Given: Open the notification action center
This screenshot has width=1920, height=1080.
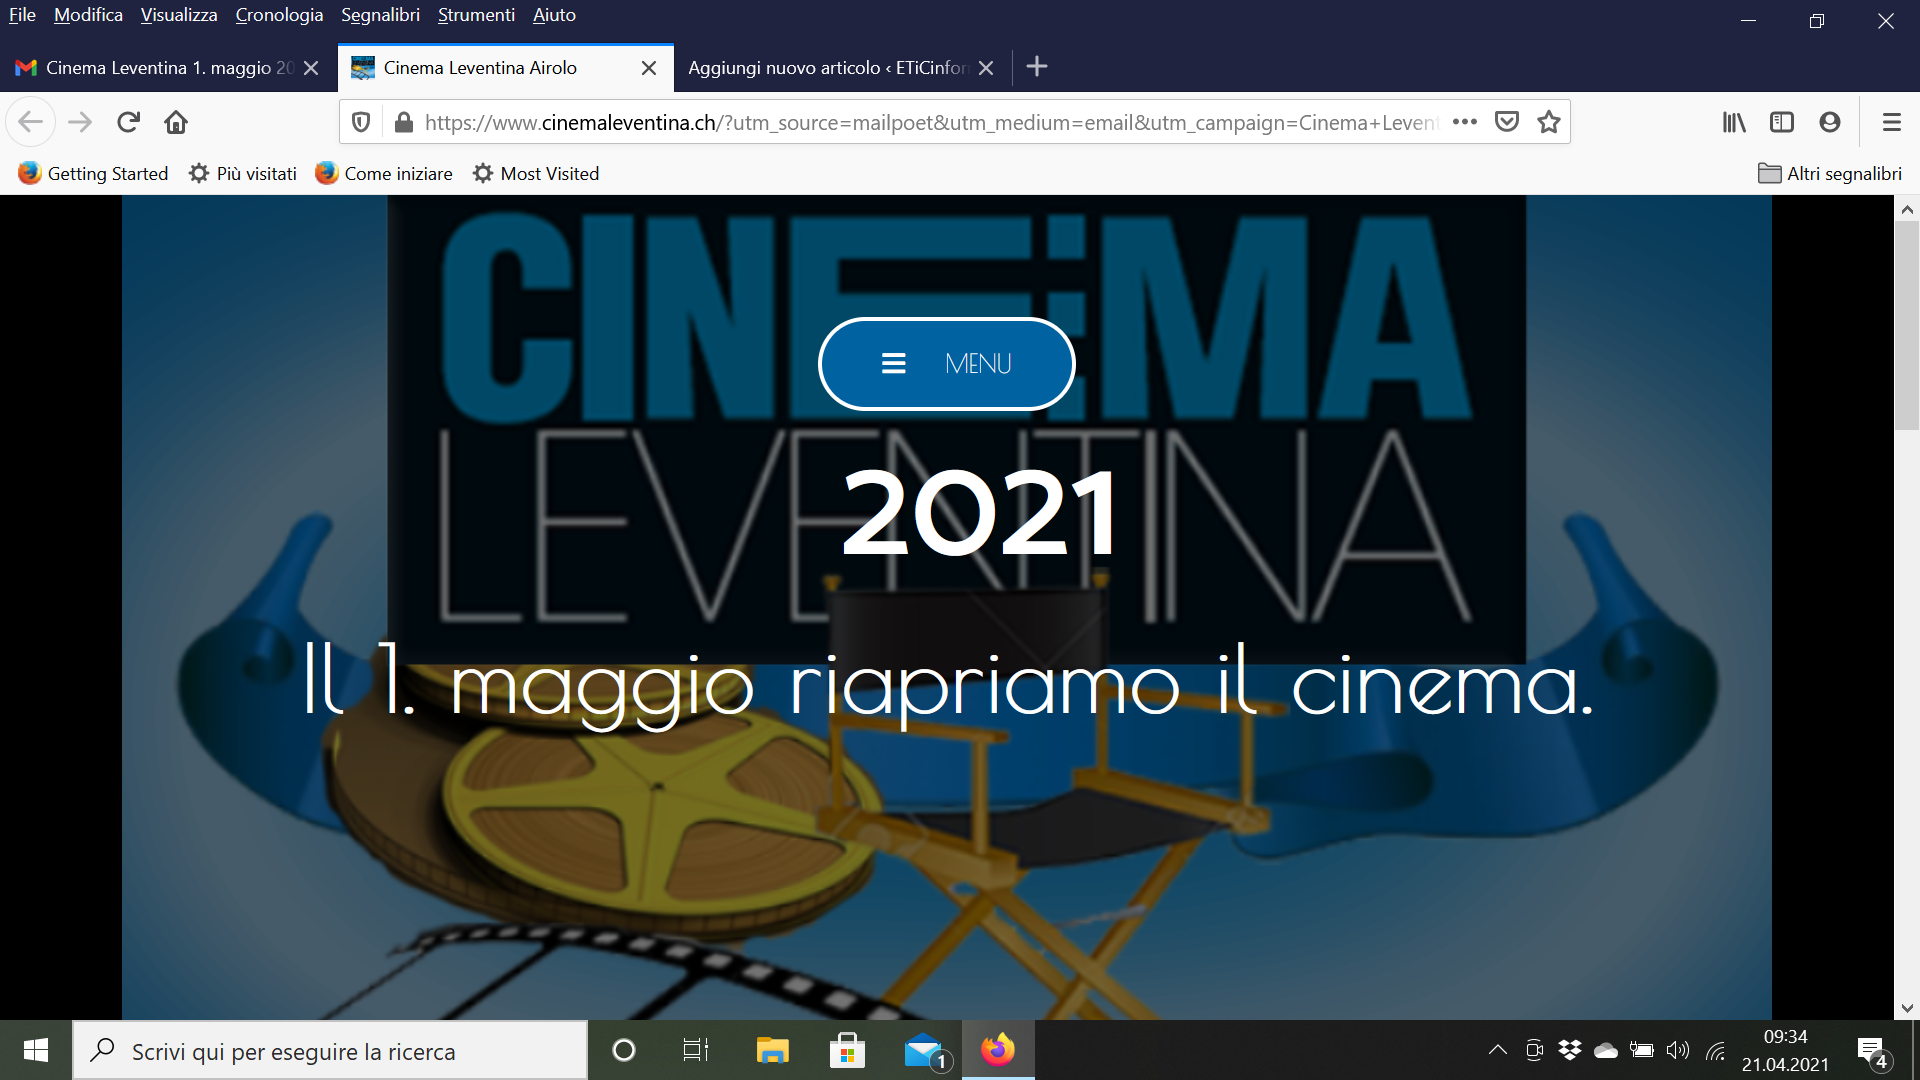Looking at the screenshot, I should click(1872, 1052).
